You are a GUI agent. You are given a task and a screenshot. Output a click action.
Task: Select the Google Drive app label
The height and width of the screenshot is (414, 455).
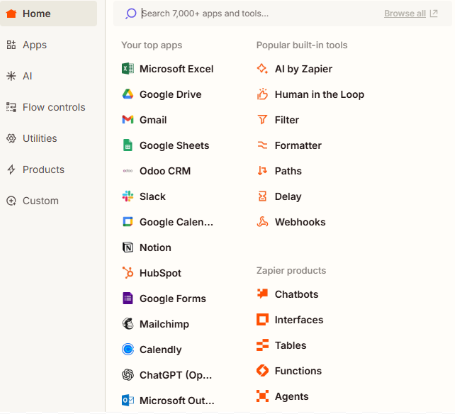point(170,94)
